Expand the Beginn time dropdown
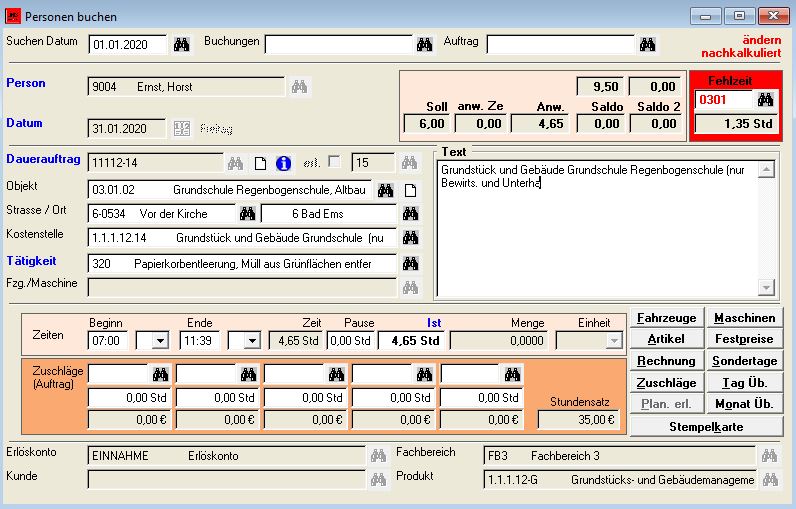This screenshot has width=796, height=509. coord(159,341)
